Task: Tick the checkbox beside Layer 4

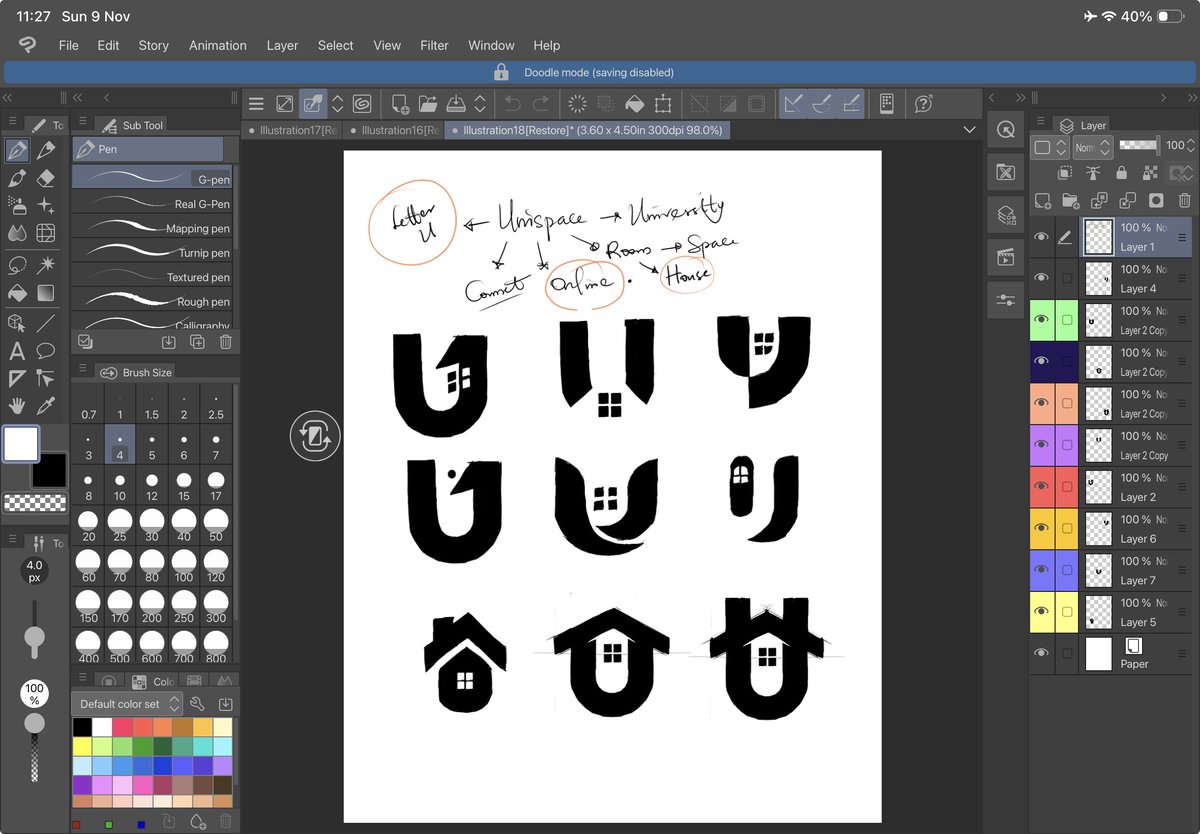Action: [x=1067, y=279]
